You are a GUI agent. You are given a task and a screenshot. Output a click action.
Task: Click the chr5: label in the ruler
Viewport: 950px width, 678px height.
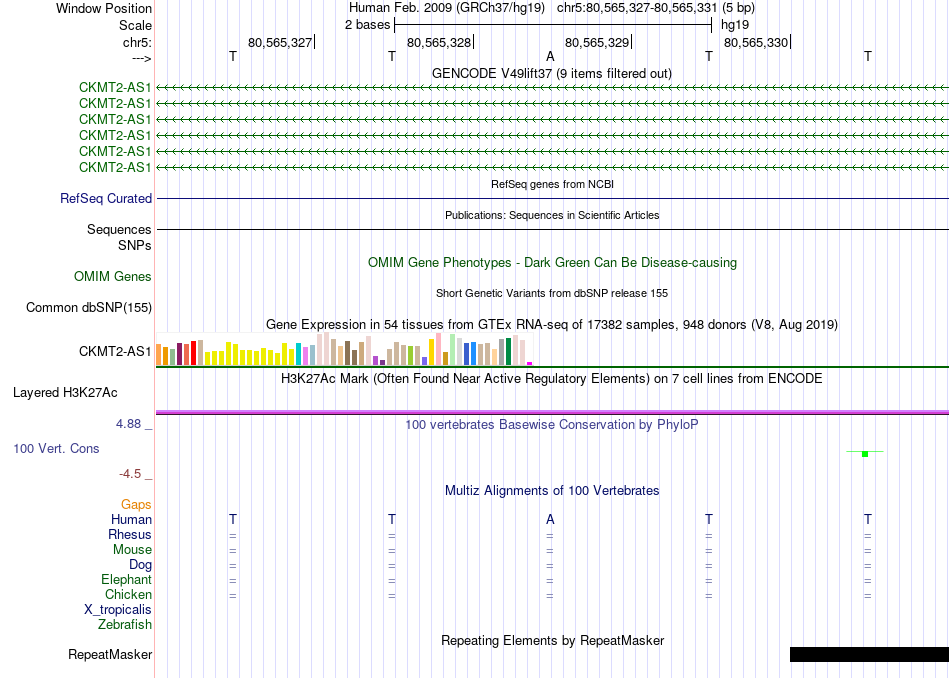pyautogui.click(x=138, y=42)
